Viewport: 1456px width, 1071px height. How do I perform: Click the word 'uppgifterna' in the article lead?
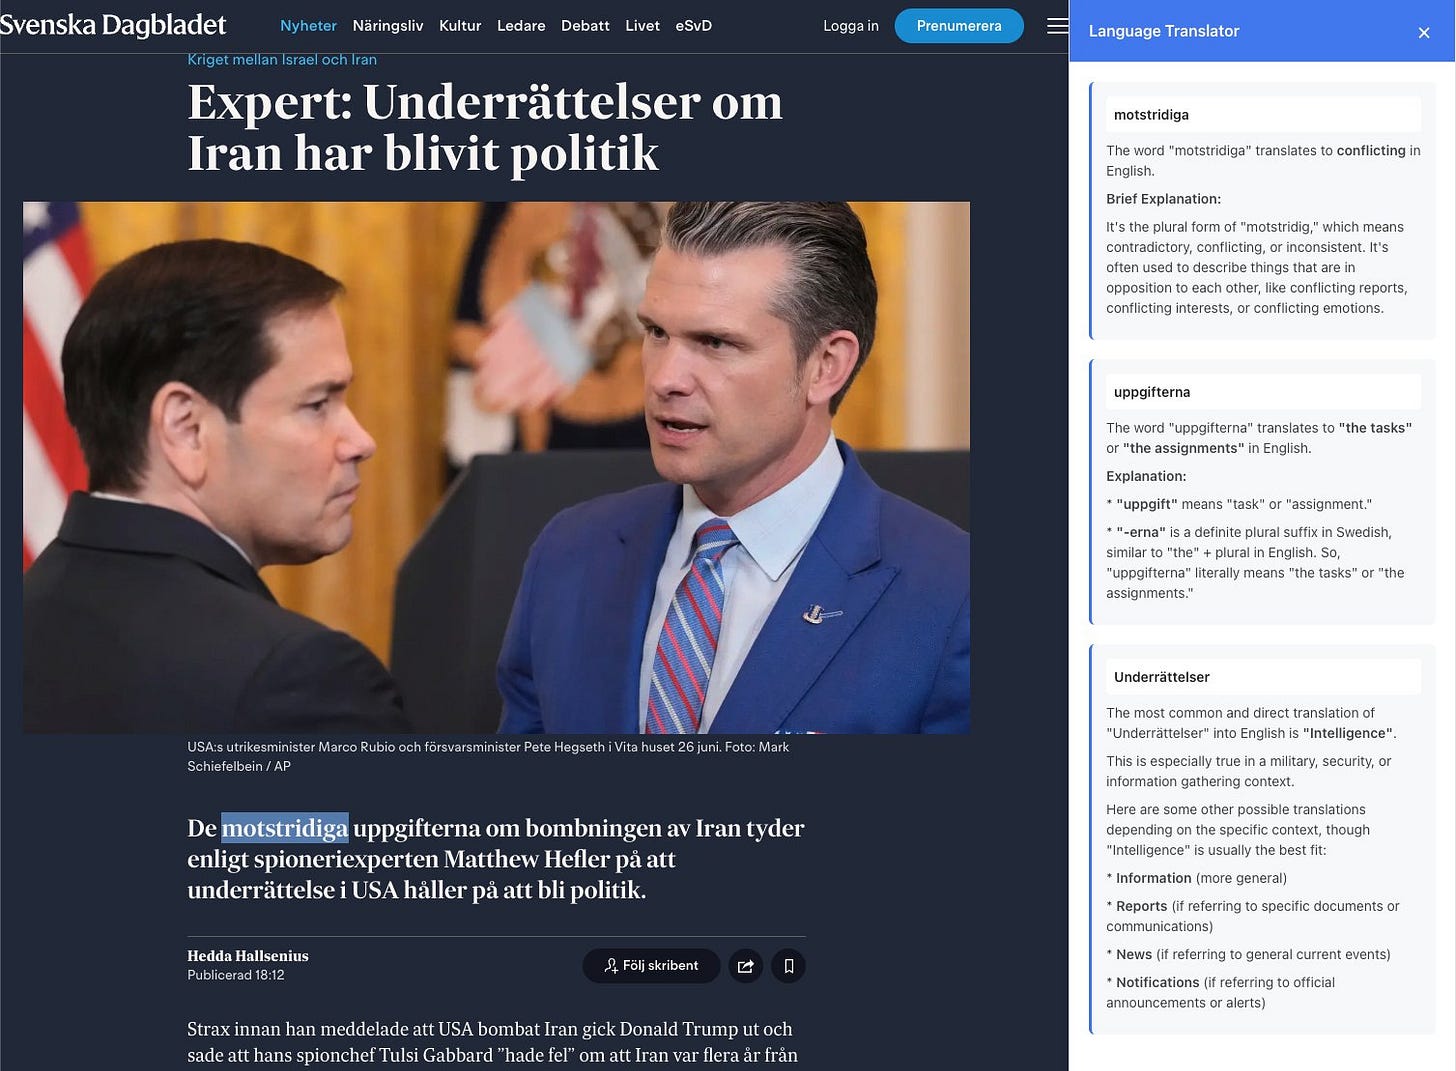click(417, 828)
